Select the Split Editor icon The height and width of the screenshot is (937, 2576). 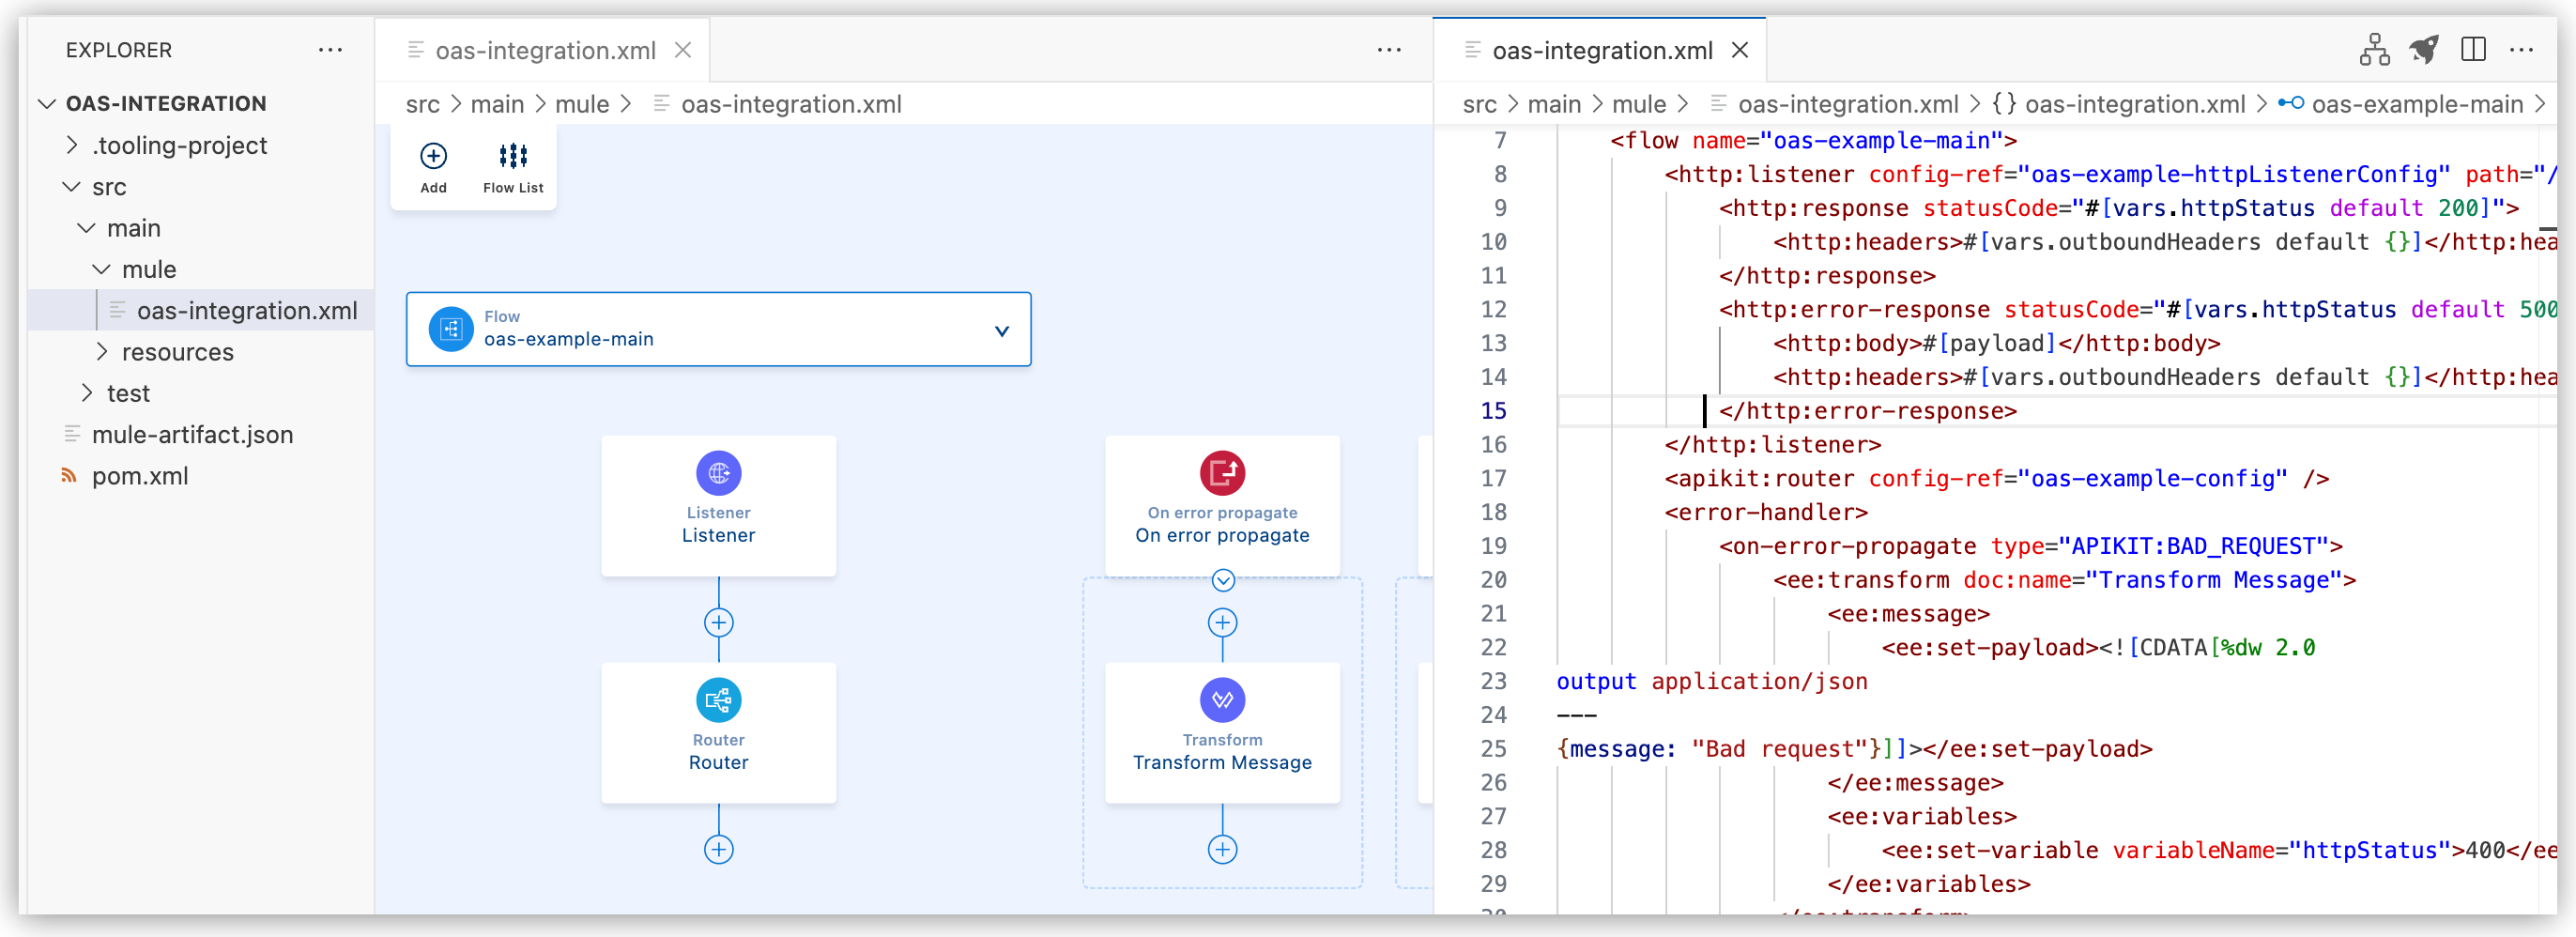click(2475, 50)
